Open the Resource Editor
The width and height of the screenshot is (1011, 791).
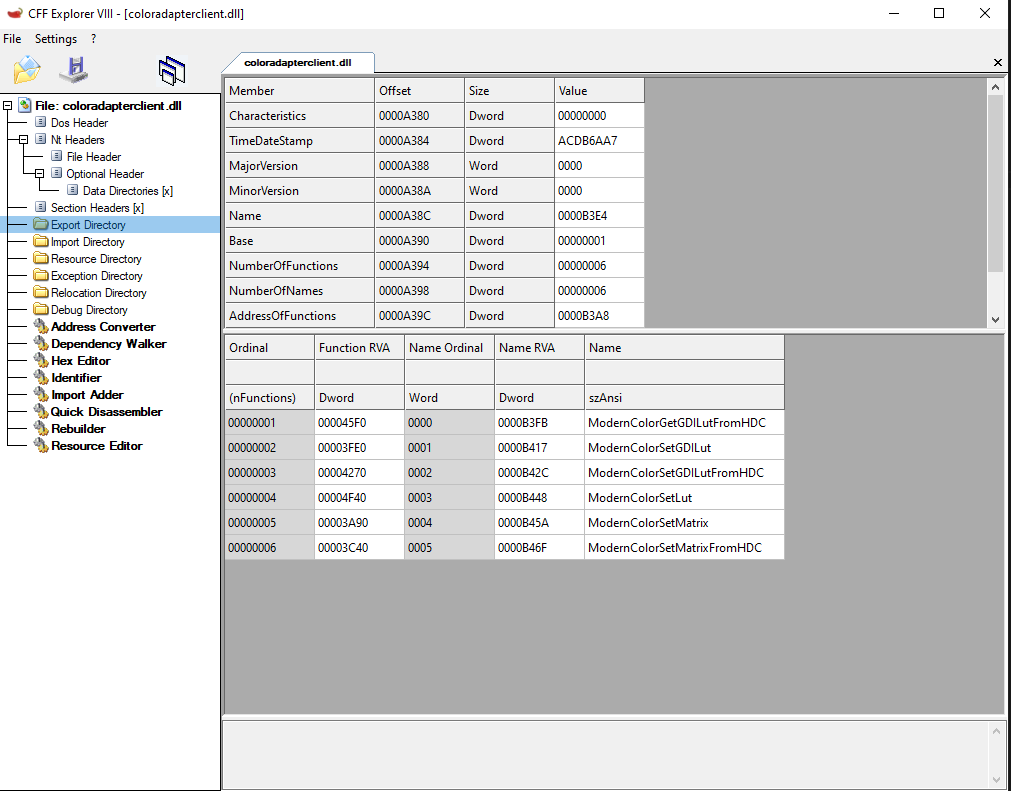(96, 445)
